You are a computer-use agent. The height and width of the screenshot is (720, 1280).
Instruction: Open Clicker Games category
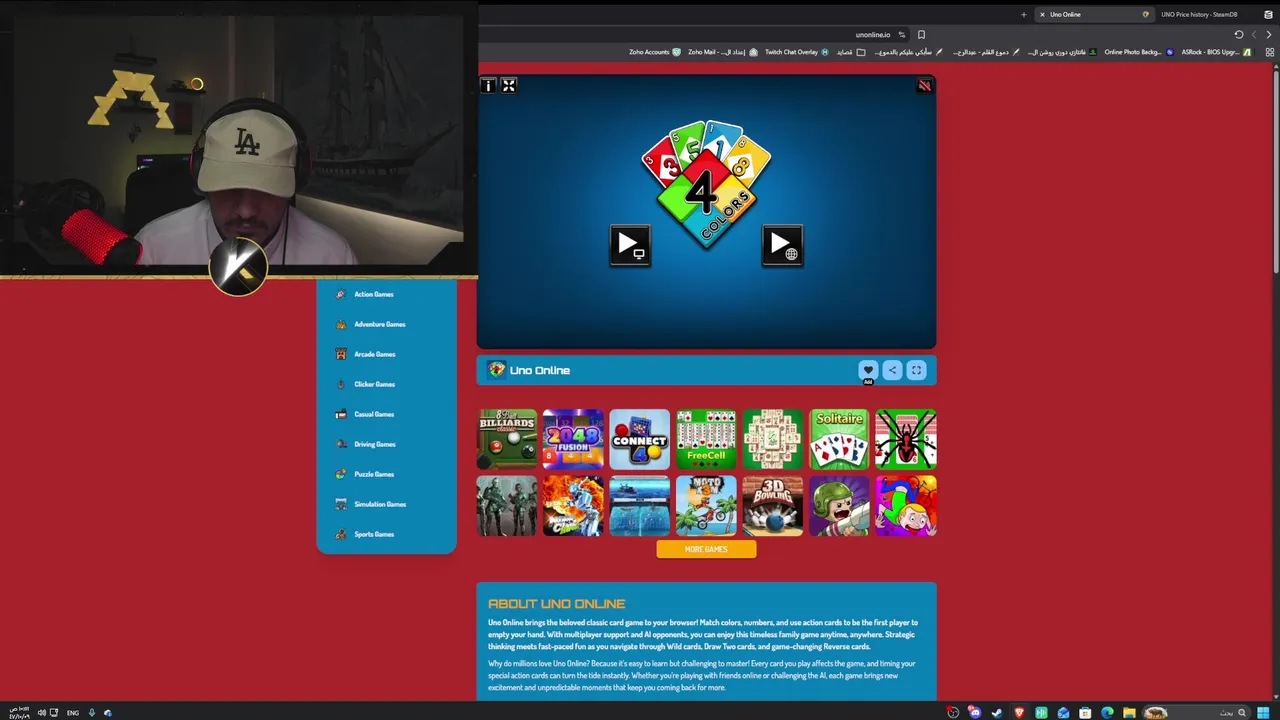point(374,384)
